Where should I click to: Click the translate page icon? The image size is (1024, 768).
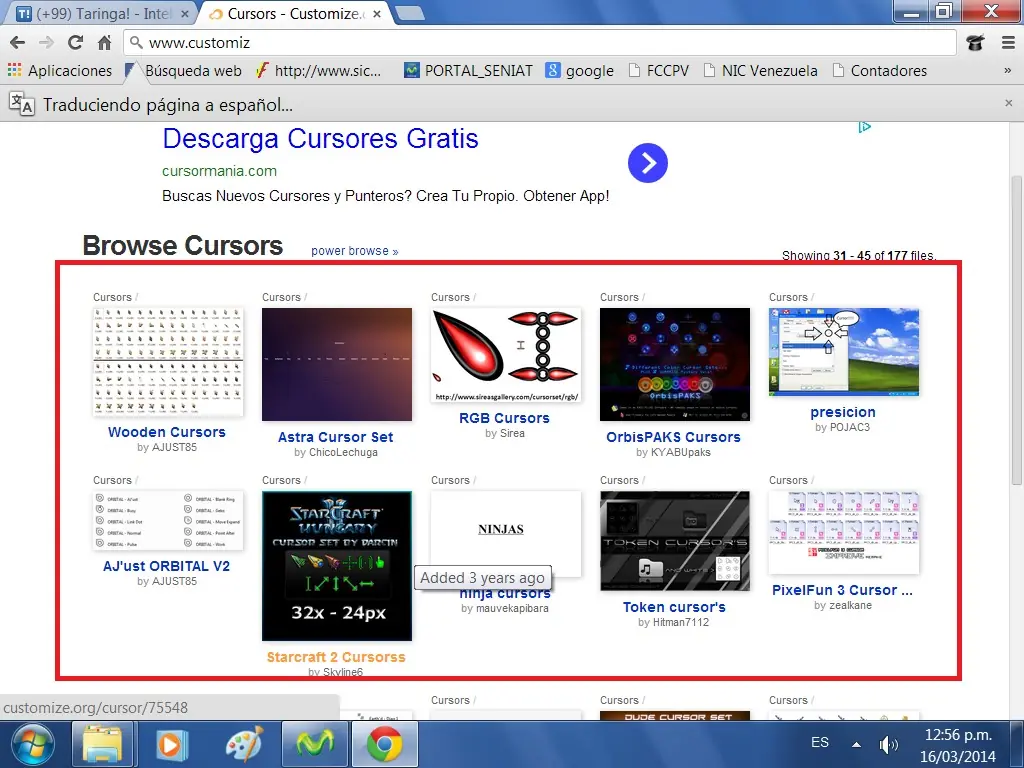tap(21, 104)
